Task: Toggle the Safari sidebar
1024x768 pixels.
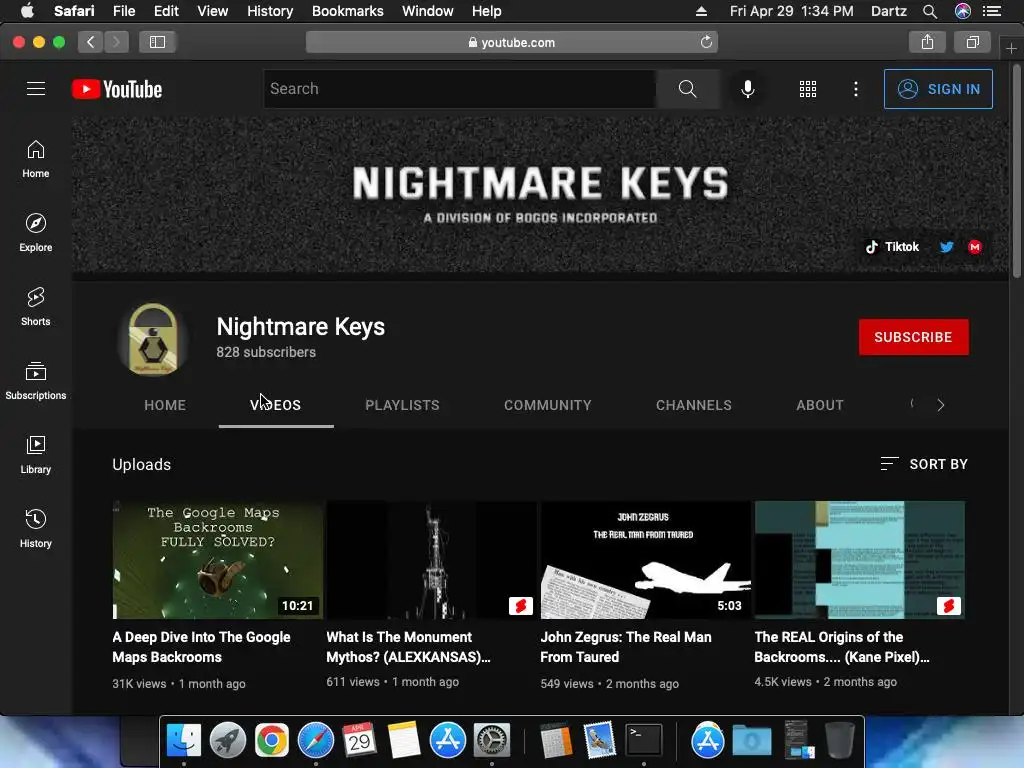Action: point(157,42)
